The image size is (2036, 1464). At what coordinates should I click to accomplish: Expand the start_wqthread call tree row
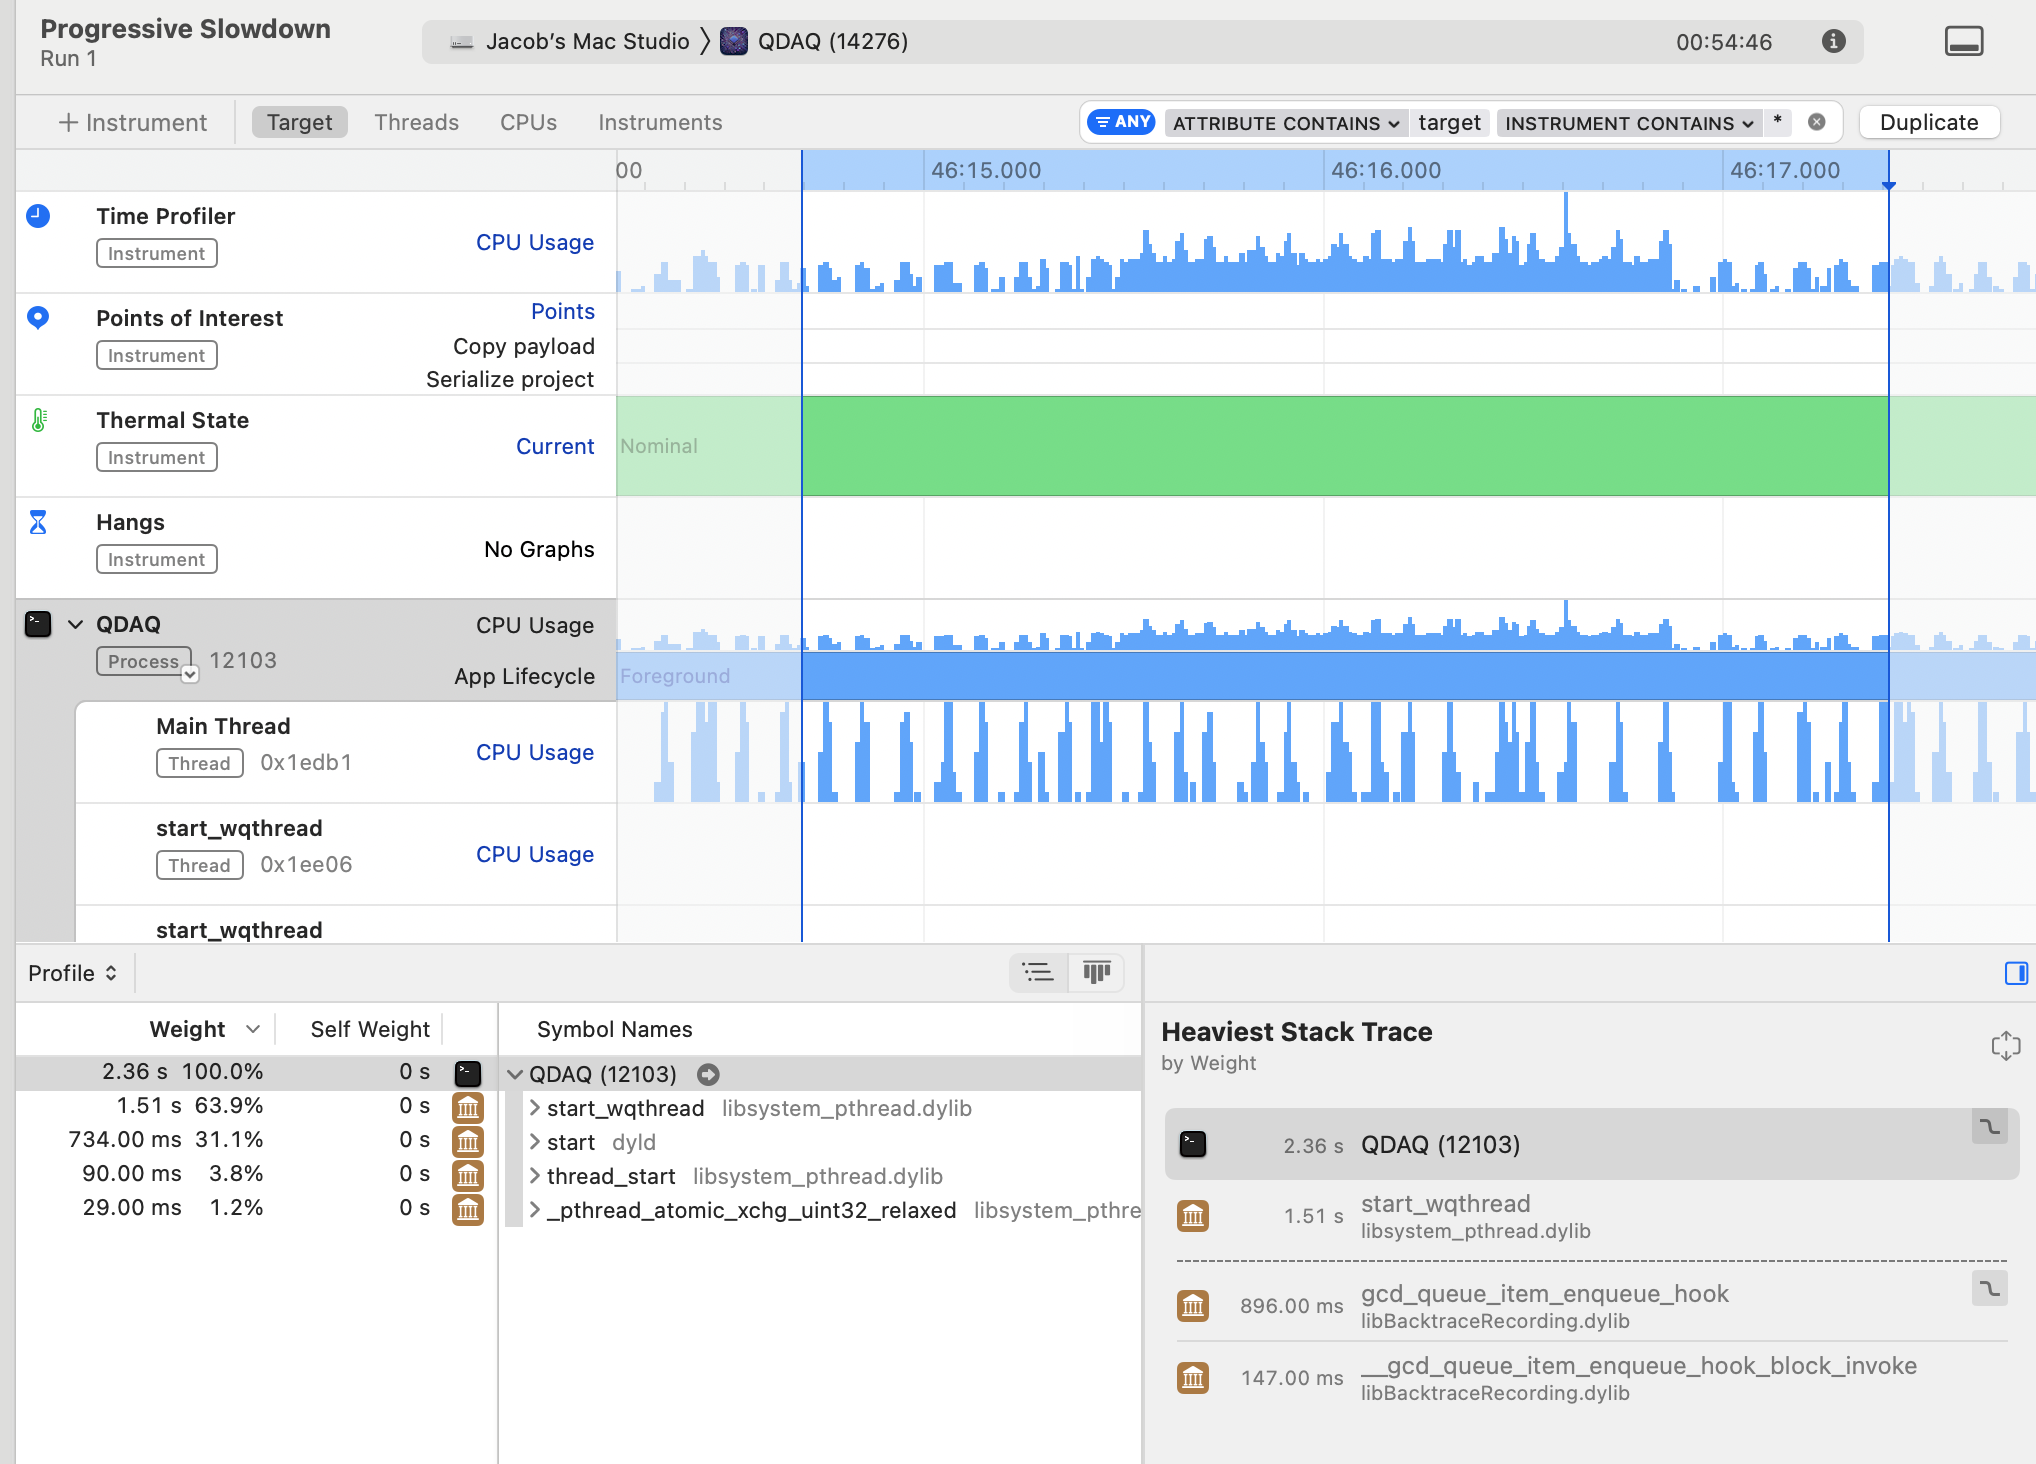pos(535,1108)
